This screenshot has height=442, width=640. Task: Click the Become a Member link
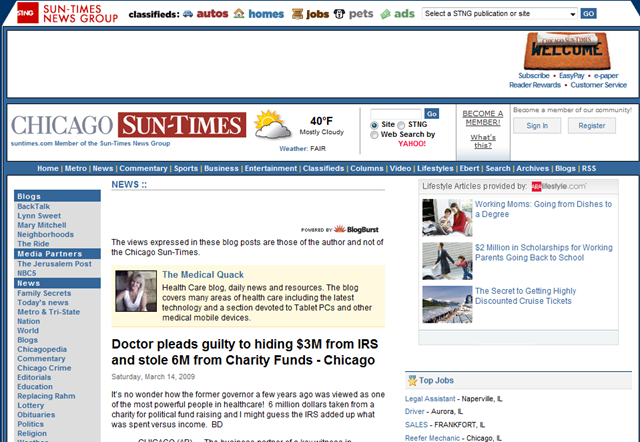tap(482, 118)
